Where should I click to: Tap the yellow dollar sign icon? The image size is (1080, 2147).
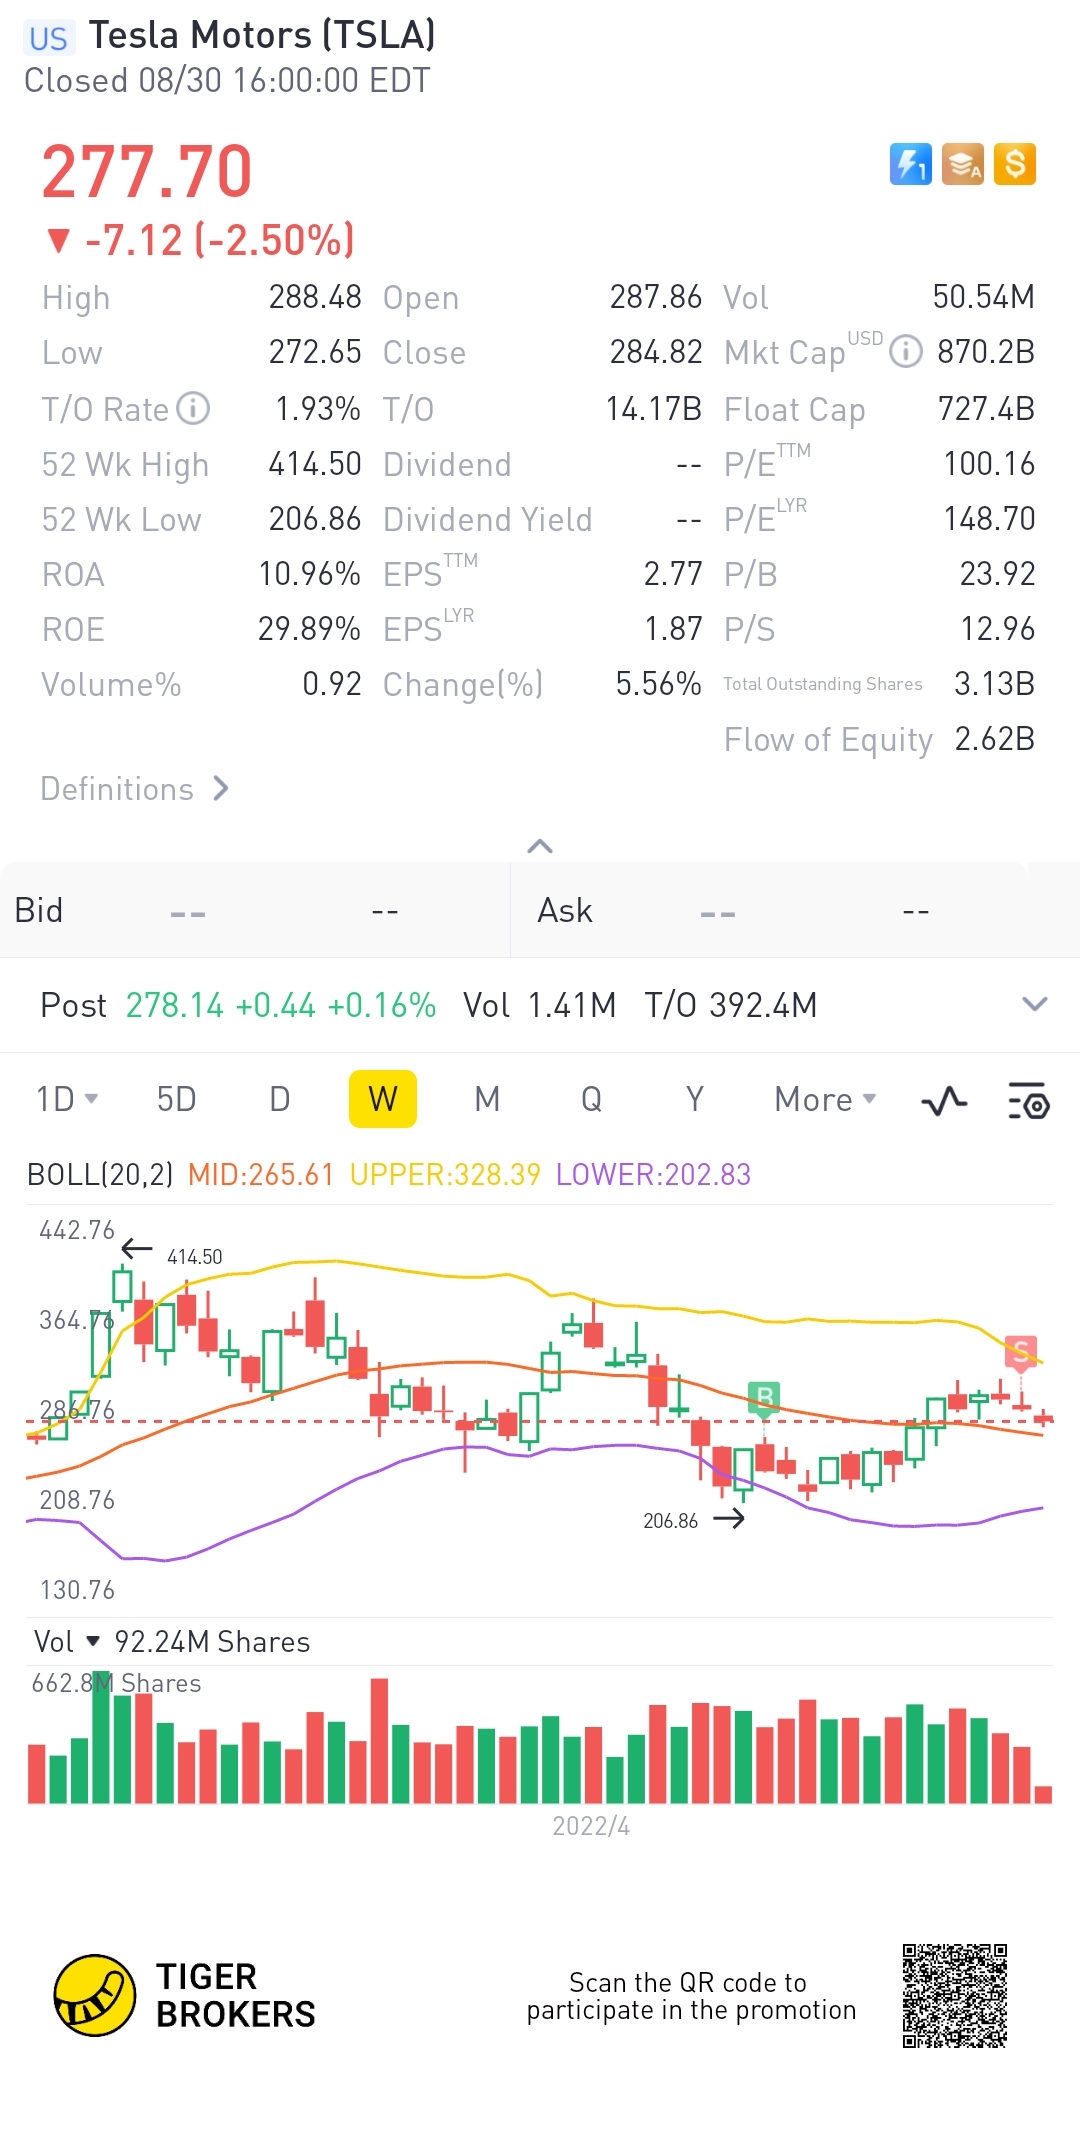coord(1015,164)
